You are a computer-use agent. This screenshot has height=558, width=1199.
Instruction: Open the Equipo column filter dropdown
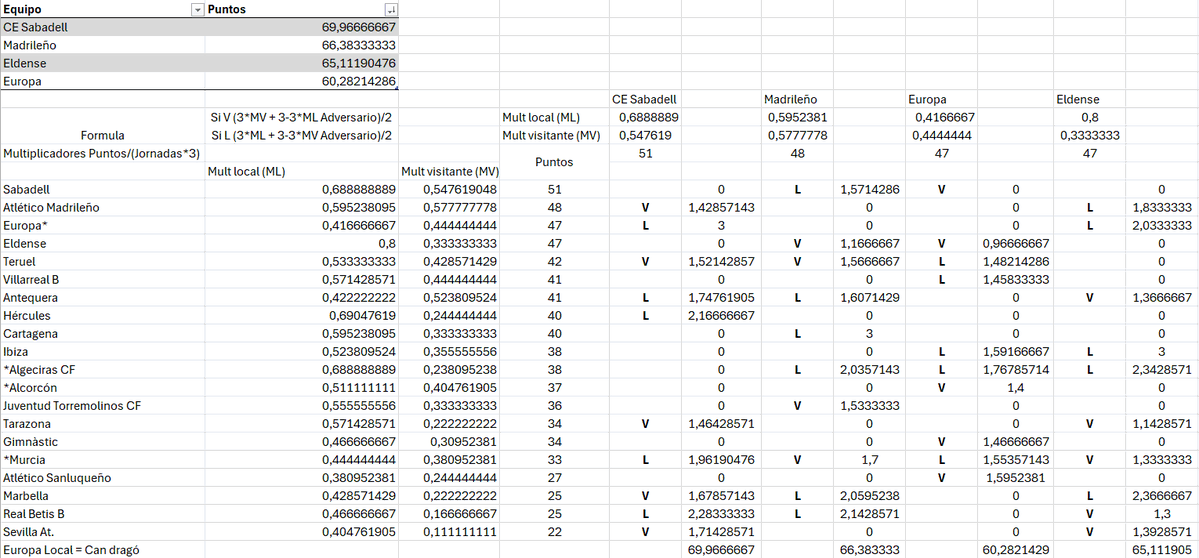pyautogui.click(x=198, y=10)
